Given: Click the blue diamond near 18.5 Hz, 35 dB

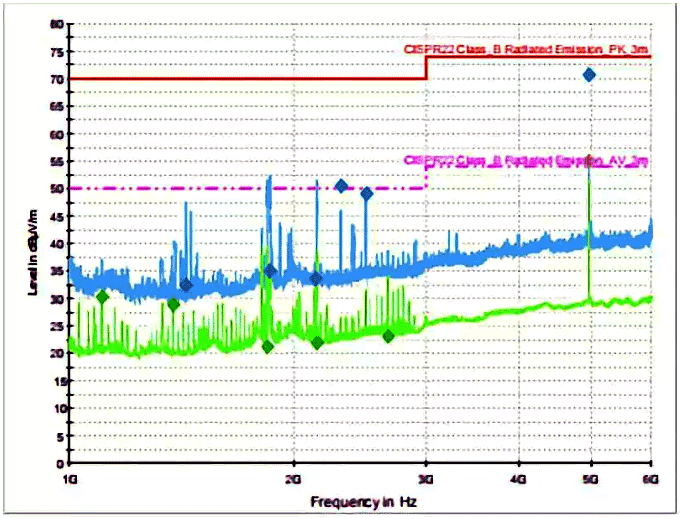Looking at the screenshot, I should tap(270, 271).
